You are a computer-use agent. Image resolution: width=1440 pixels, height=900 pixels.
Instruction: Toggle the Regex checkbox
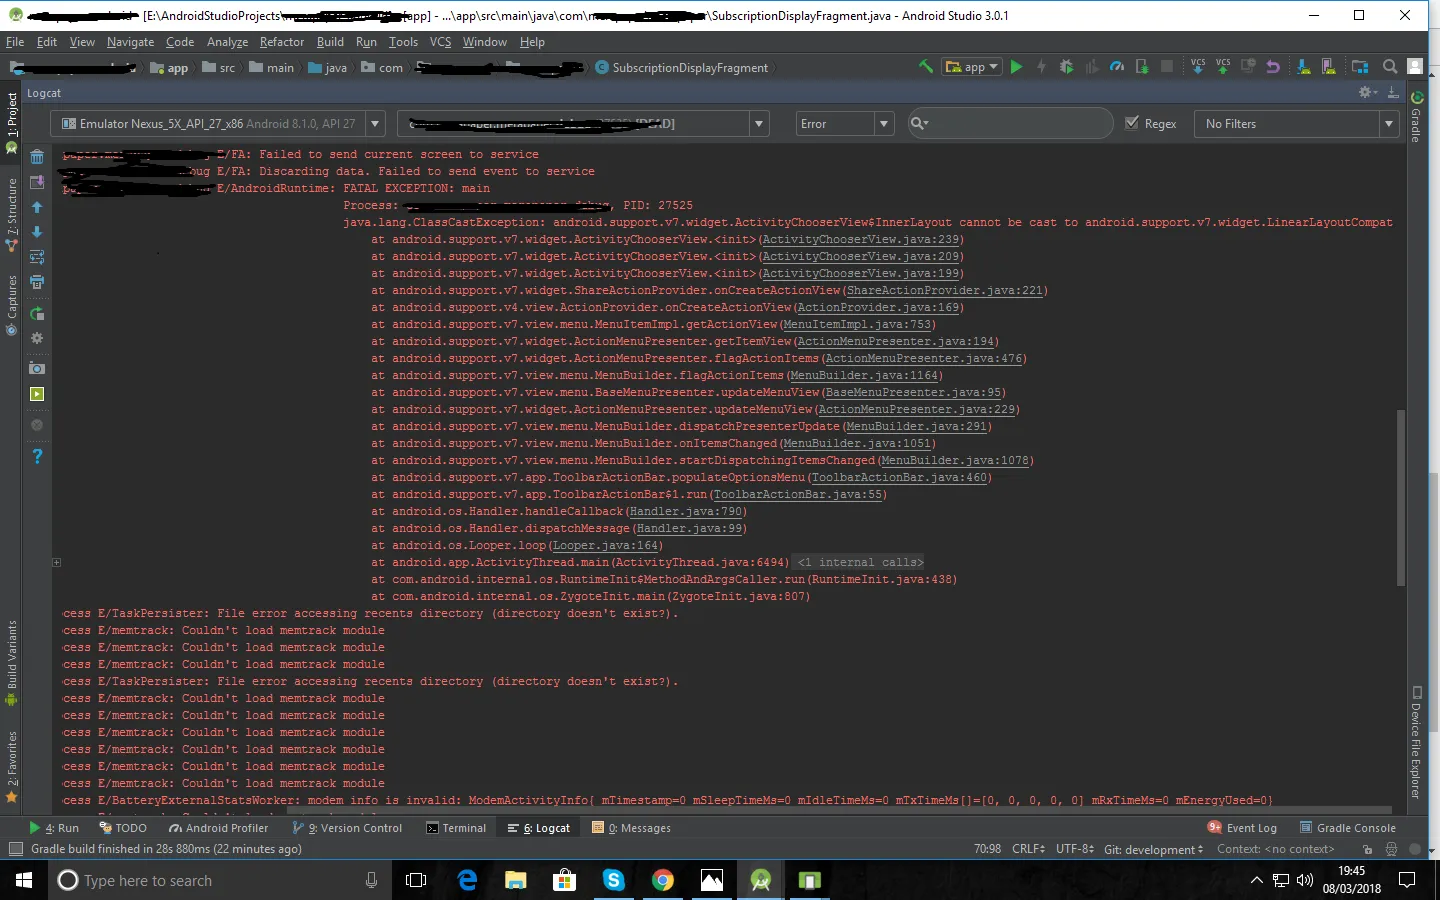point(1132,123)
